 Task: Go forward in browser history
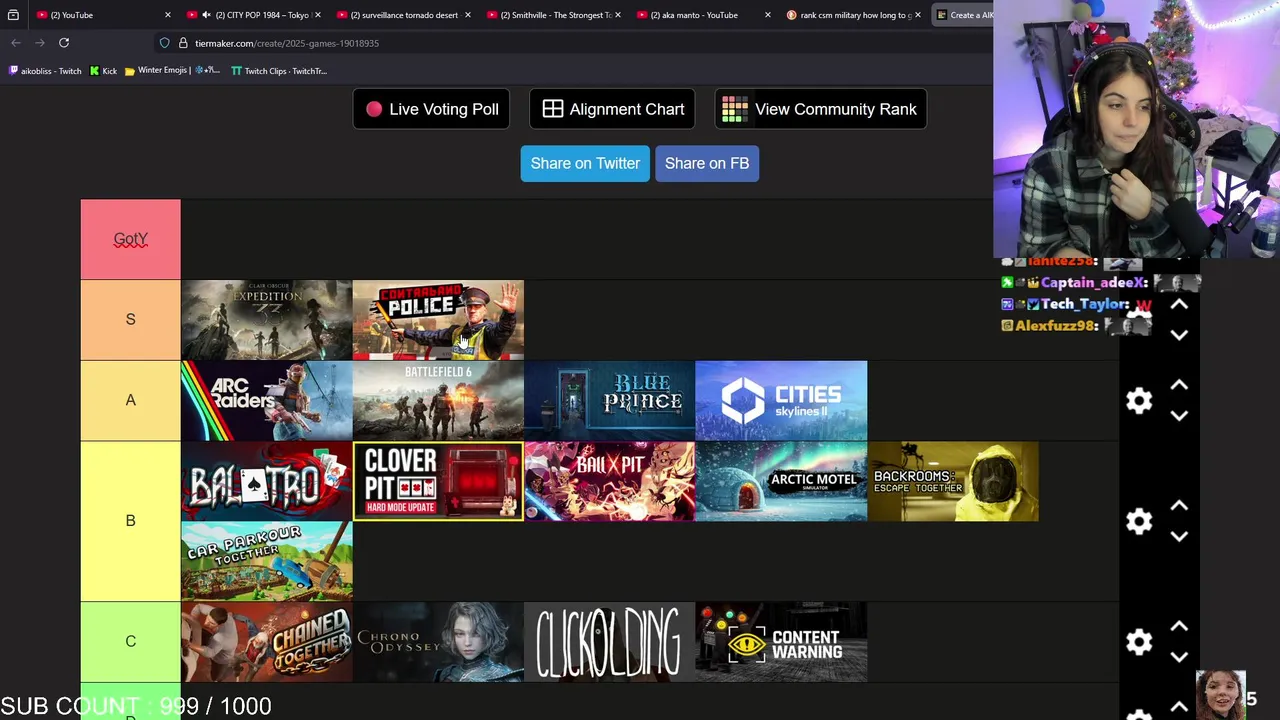[x=40, y=43]
